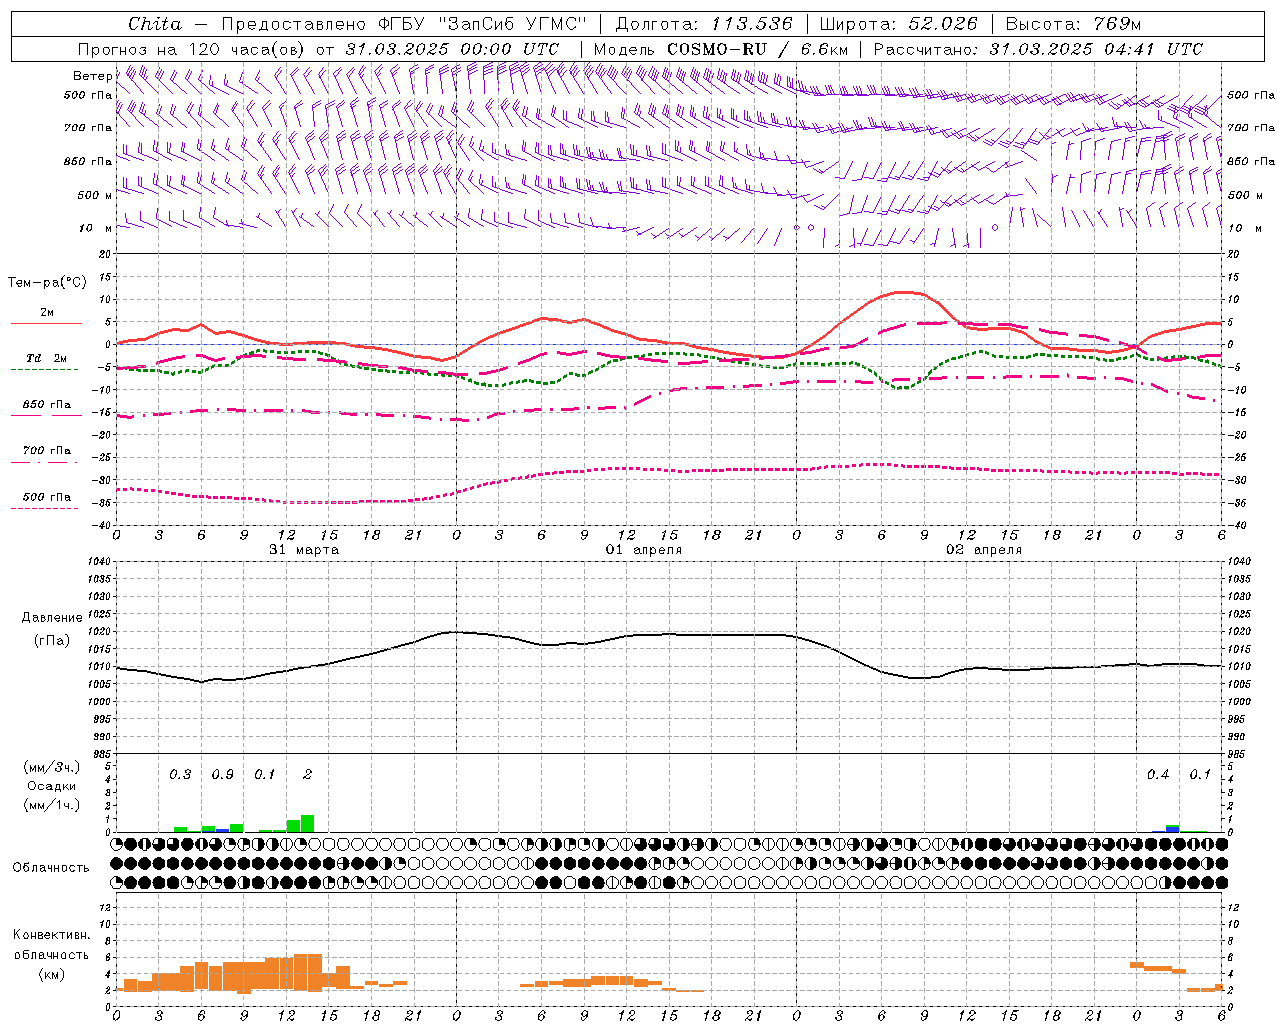Click the "Конвективн." convective cloud label
Viewport: 1280px width, 1024px height.
51,935
